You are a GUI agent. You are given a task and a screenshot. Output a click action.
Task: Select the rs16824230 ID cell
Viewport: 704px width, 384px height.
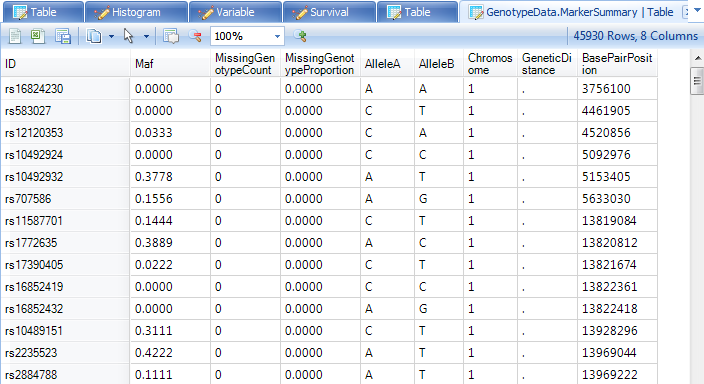(x=66, y=88)
